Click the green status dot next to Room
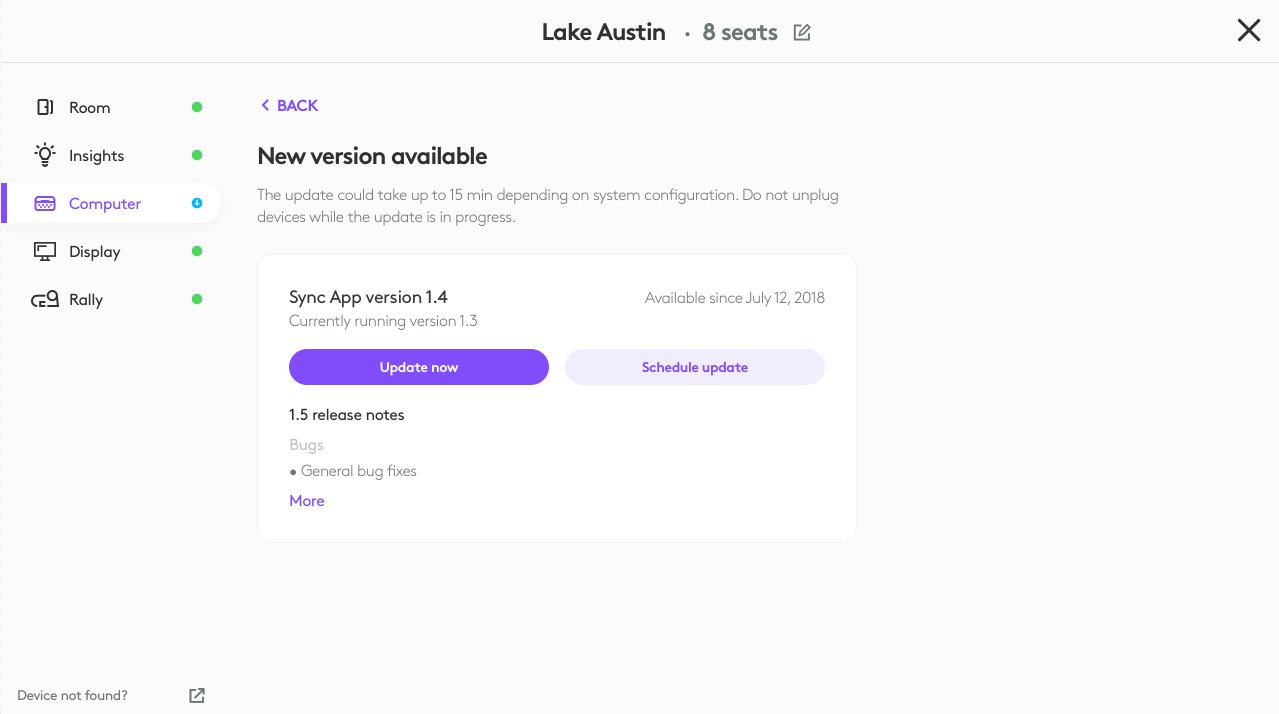The image size is (1279, 714). tap(197, 106)
